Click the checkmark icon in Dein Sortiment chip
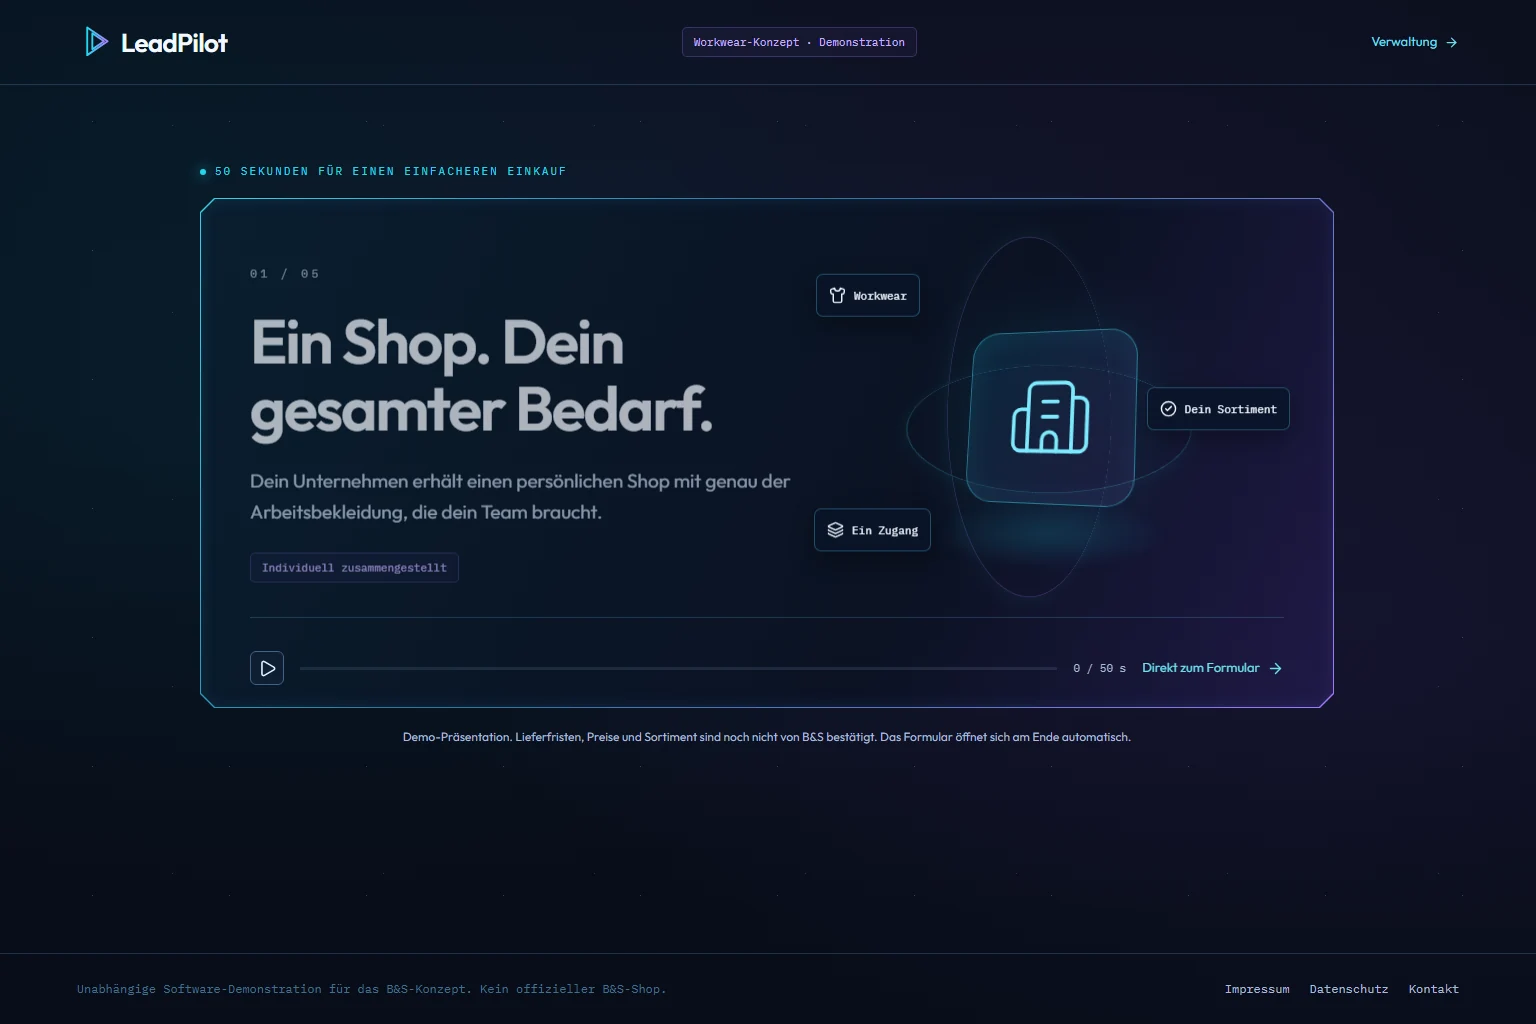This screenshot has width=1536, height=1024. [1168, 409]
